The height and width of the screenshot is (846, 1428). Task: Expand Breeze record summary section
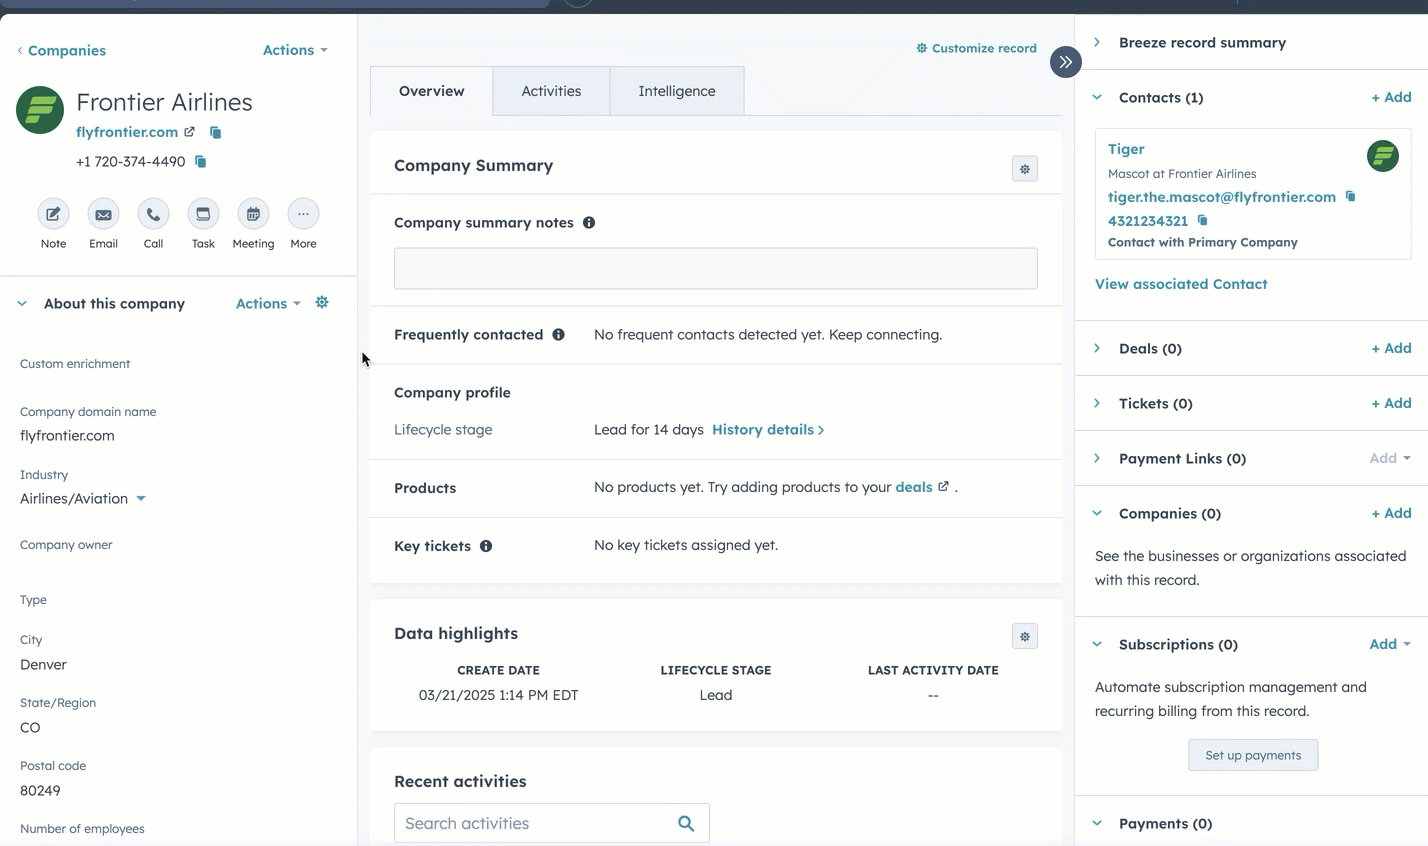click(x=1097, y=42)
